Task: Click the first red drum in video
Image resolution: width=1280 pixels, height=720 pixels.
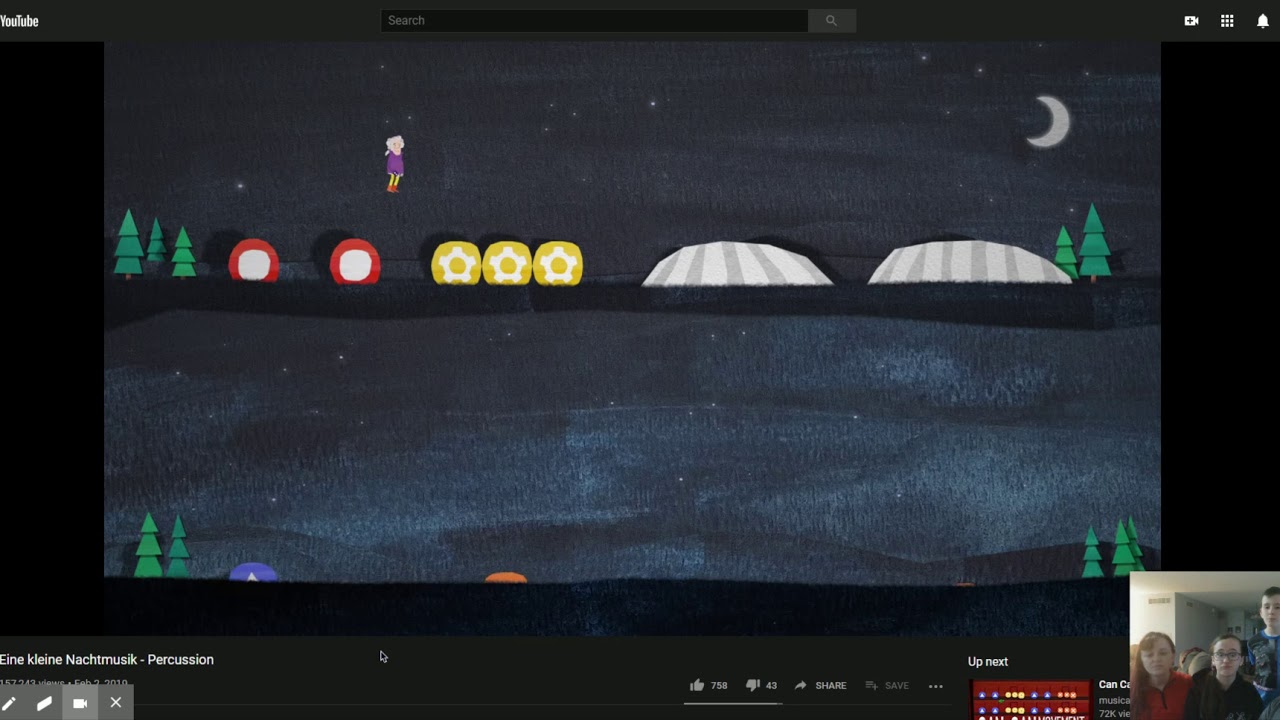Action: click(254, 262)
